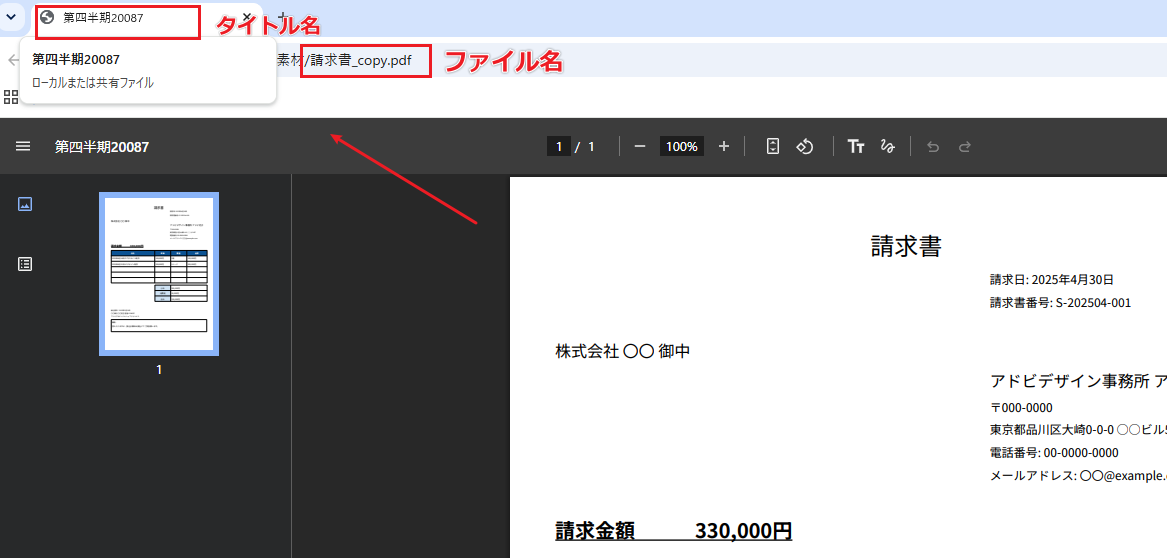Click the 株式会社 〇〇 御中 text

[x=622, y=351]
